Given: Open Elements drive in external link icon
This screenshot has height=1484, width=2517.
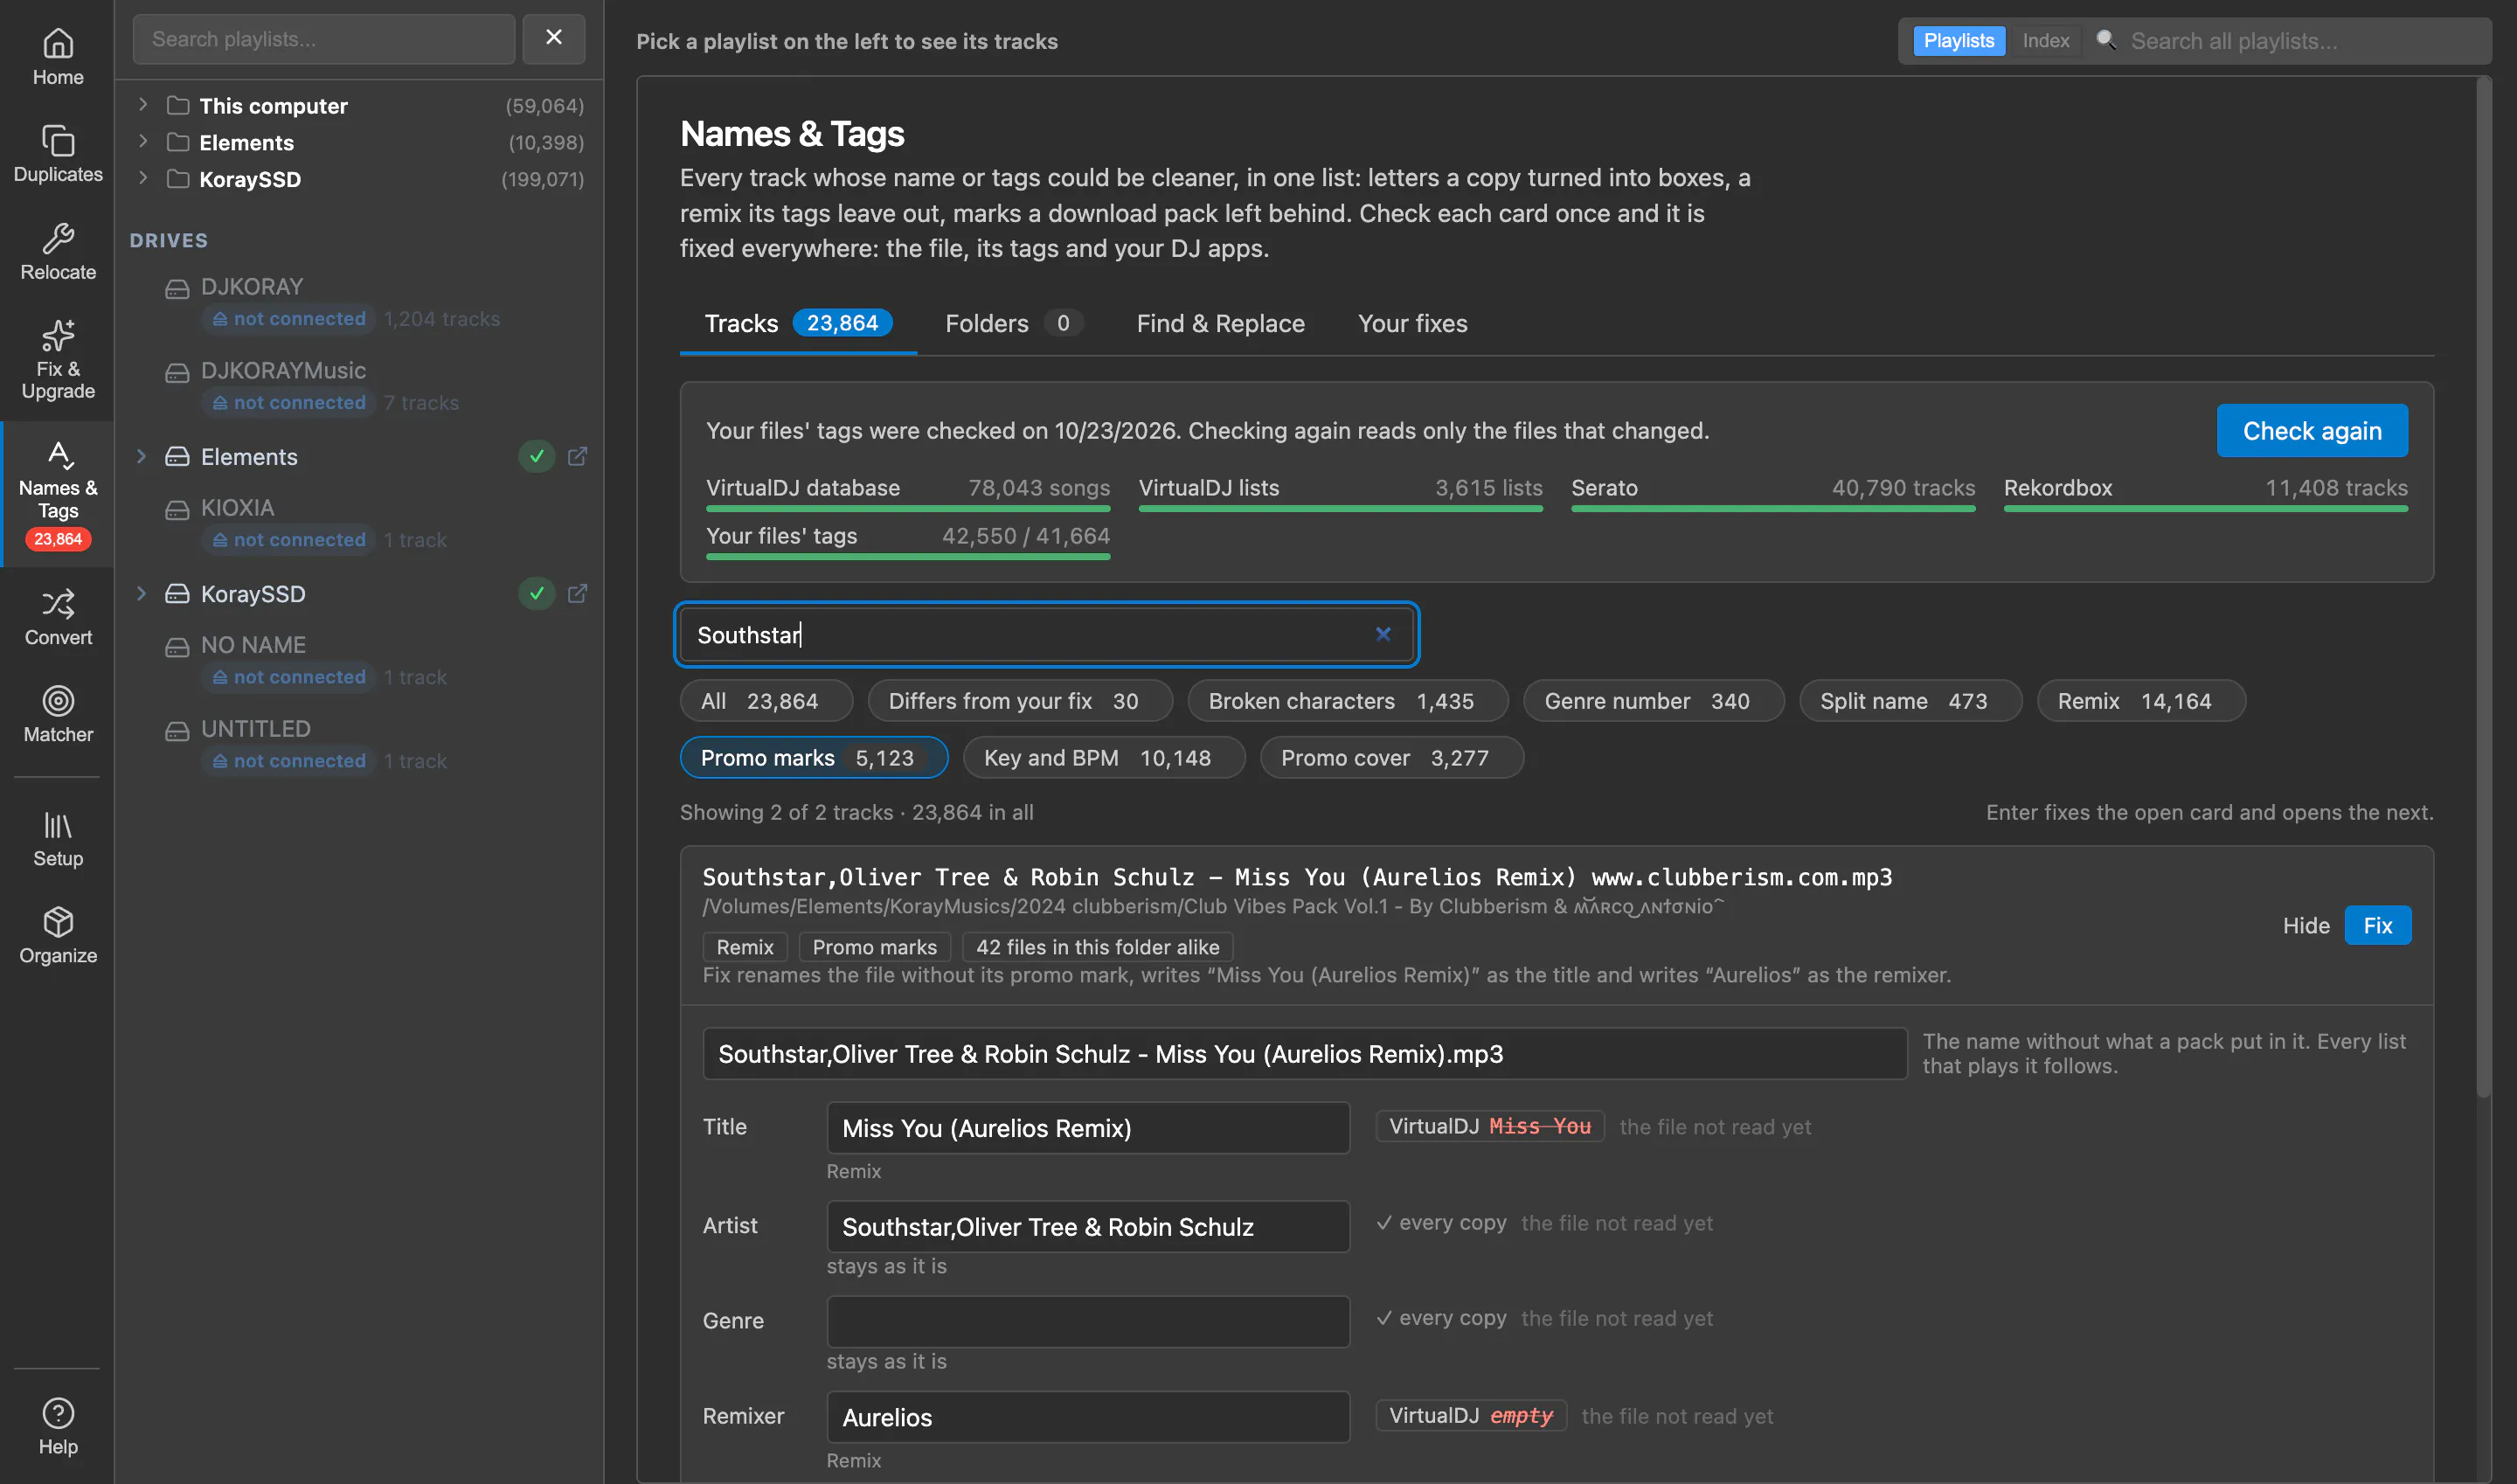Looking at the screenshot, I should (577, 456).
